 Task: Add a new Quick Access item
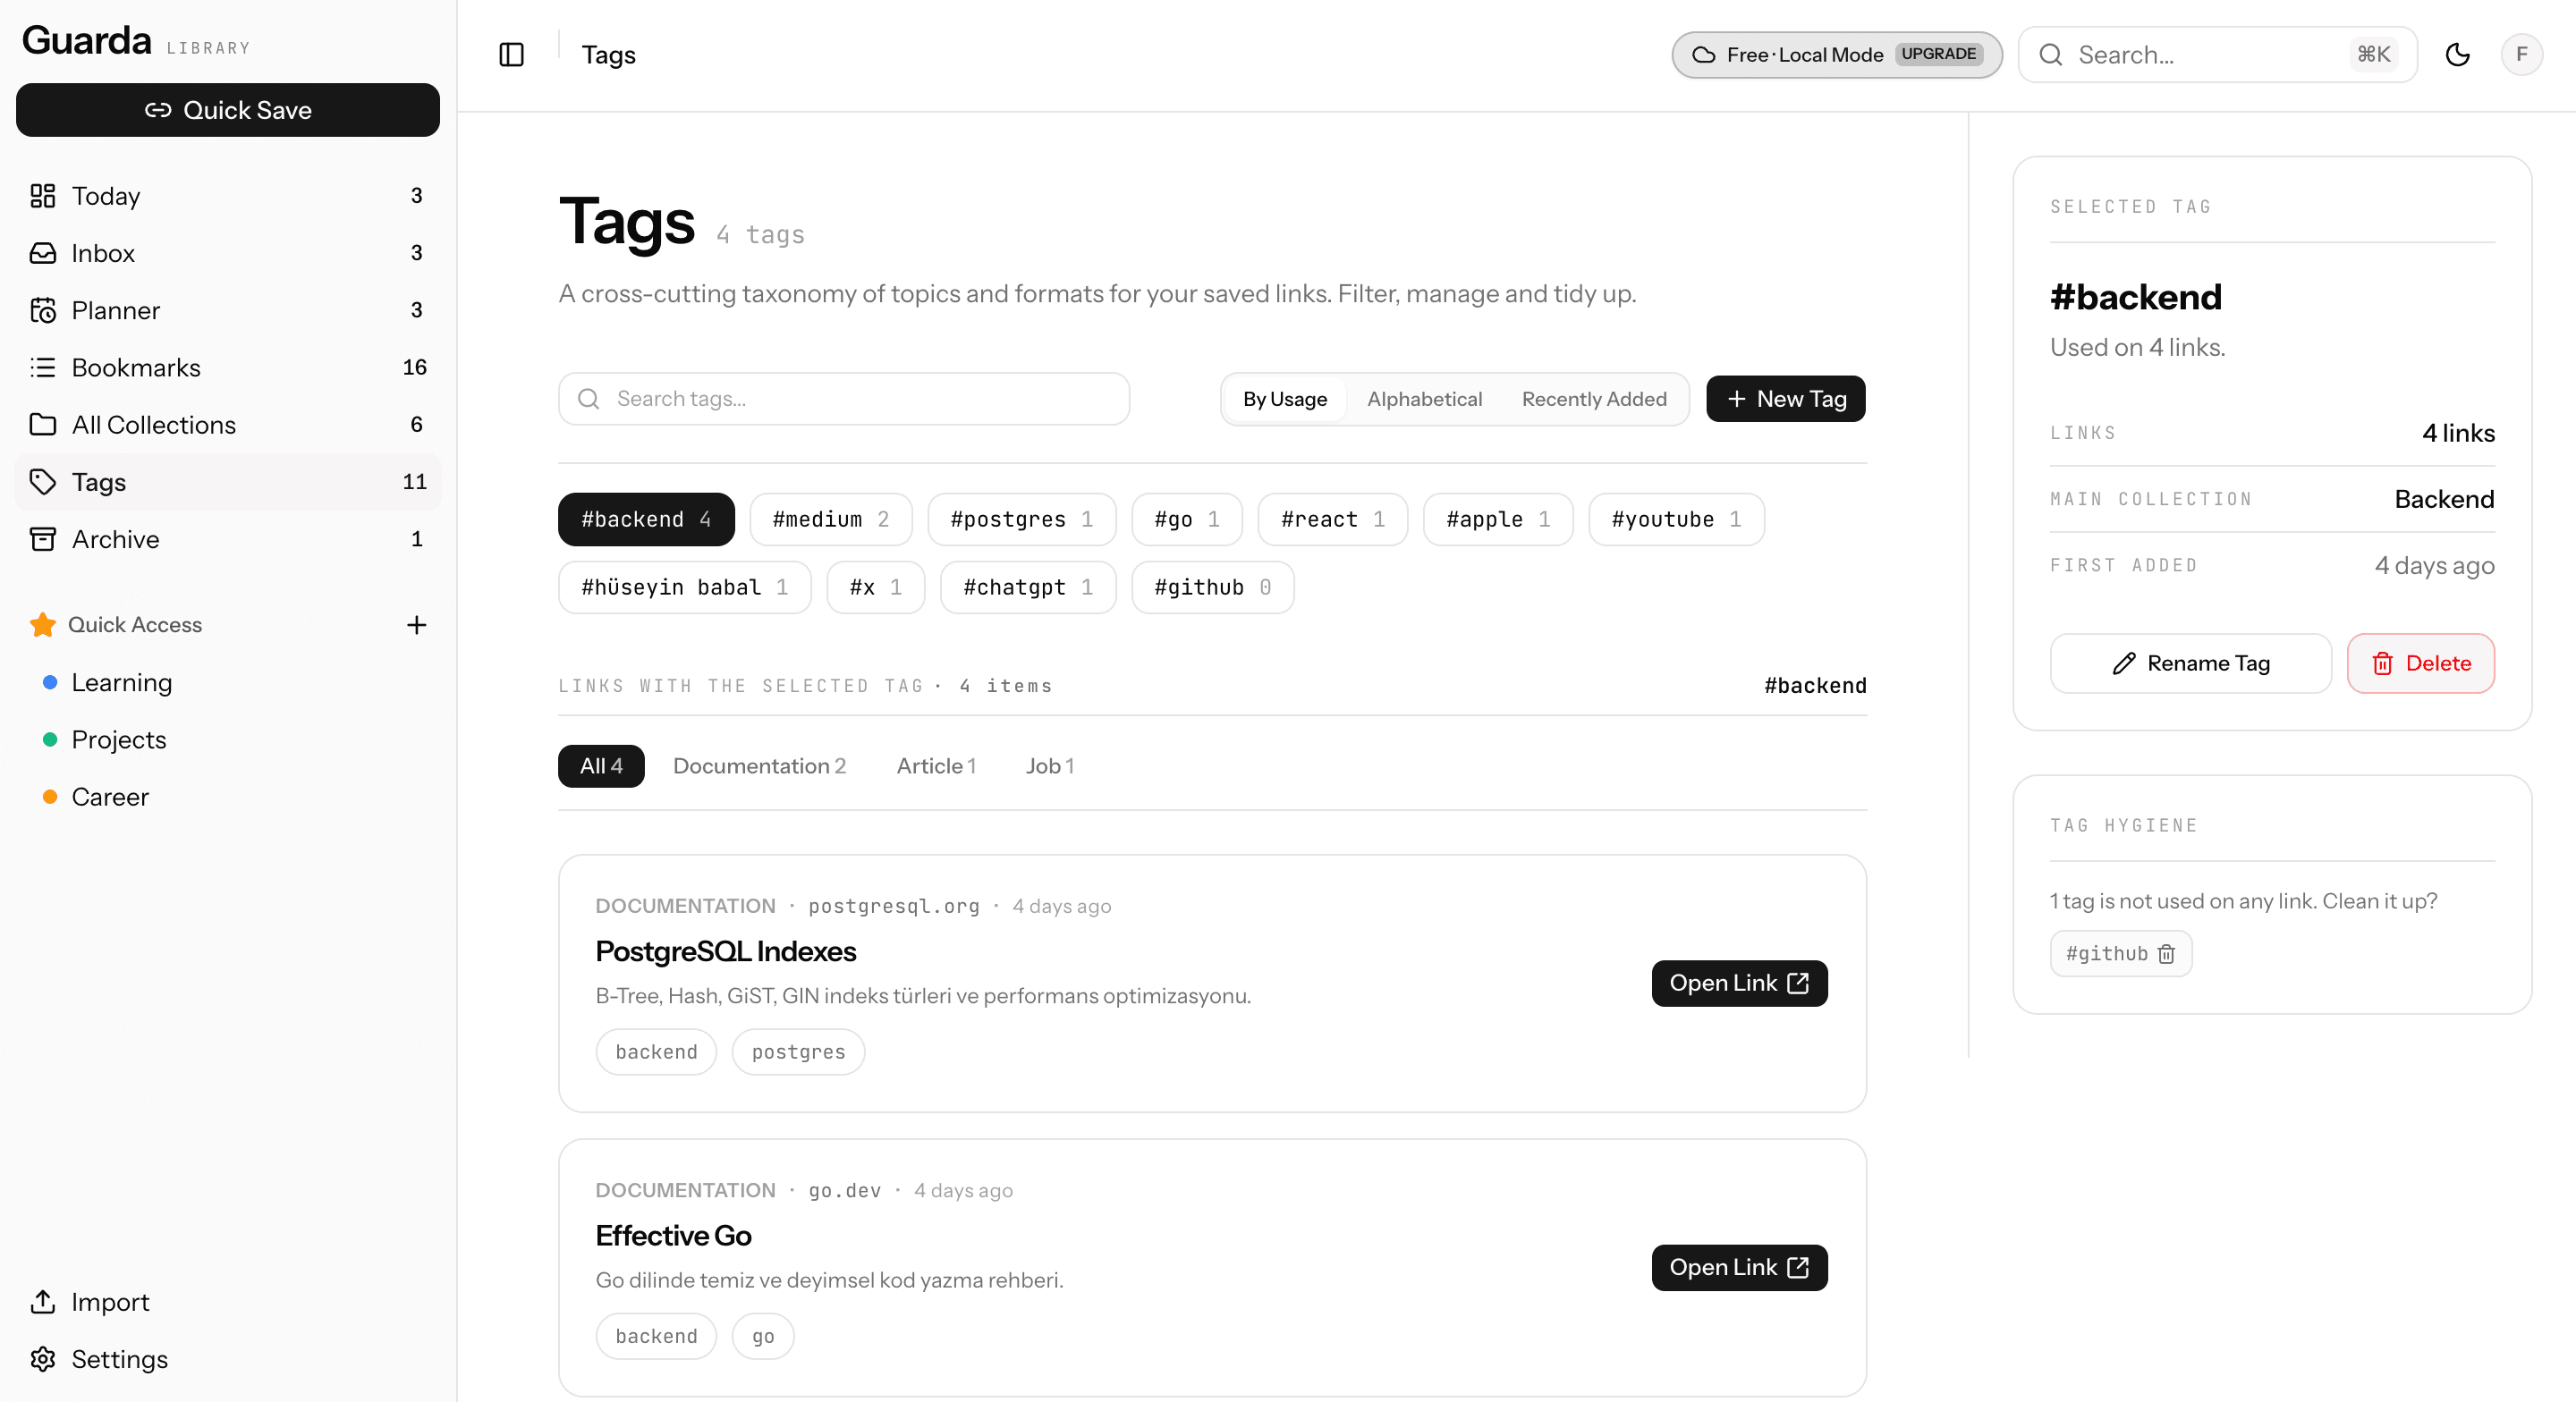click(416, 625)
